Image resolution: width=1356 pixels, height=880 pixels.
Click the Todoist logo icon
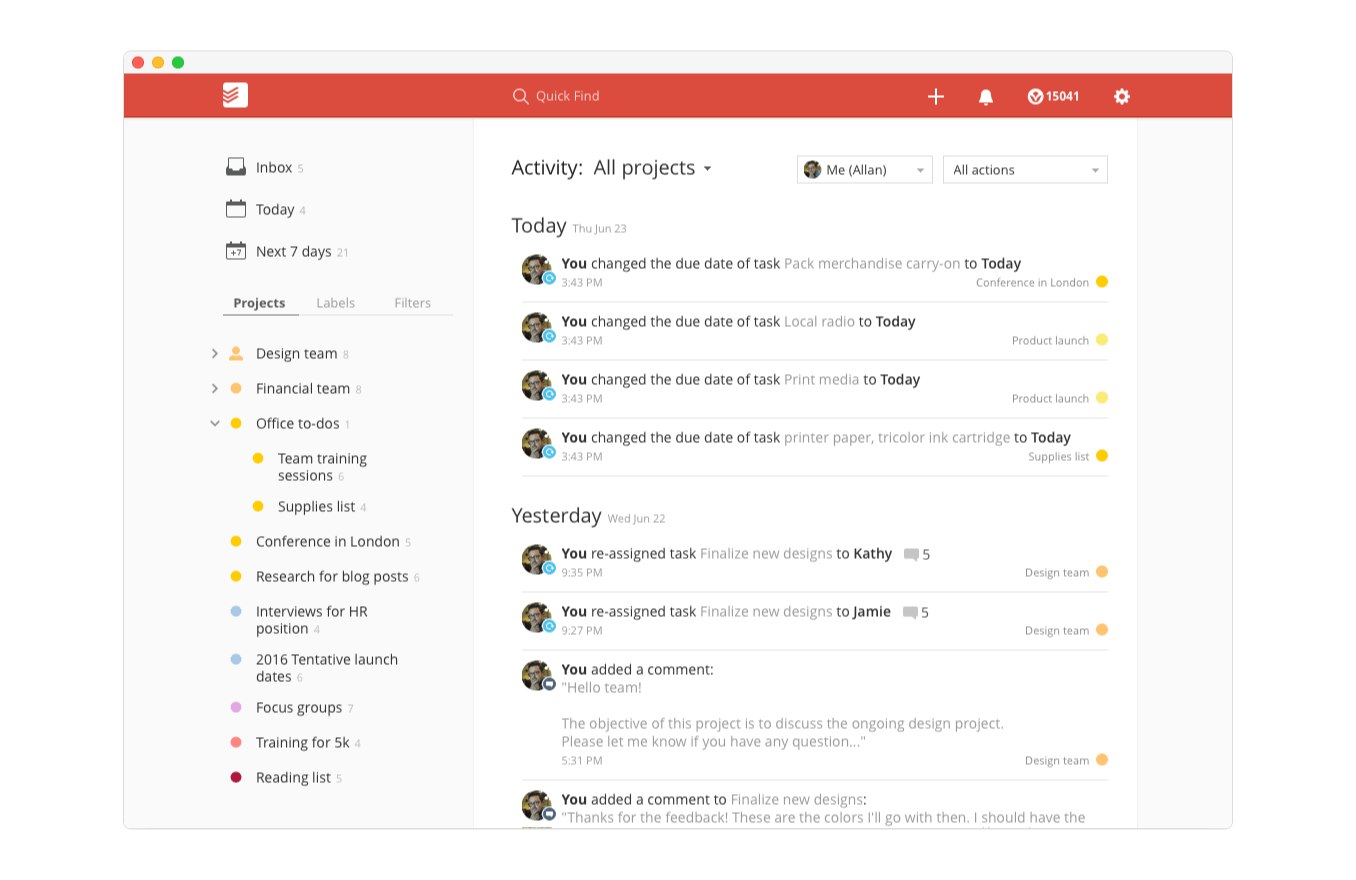[x=235, y=96]
